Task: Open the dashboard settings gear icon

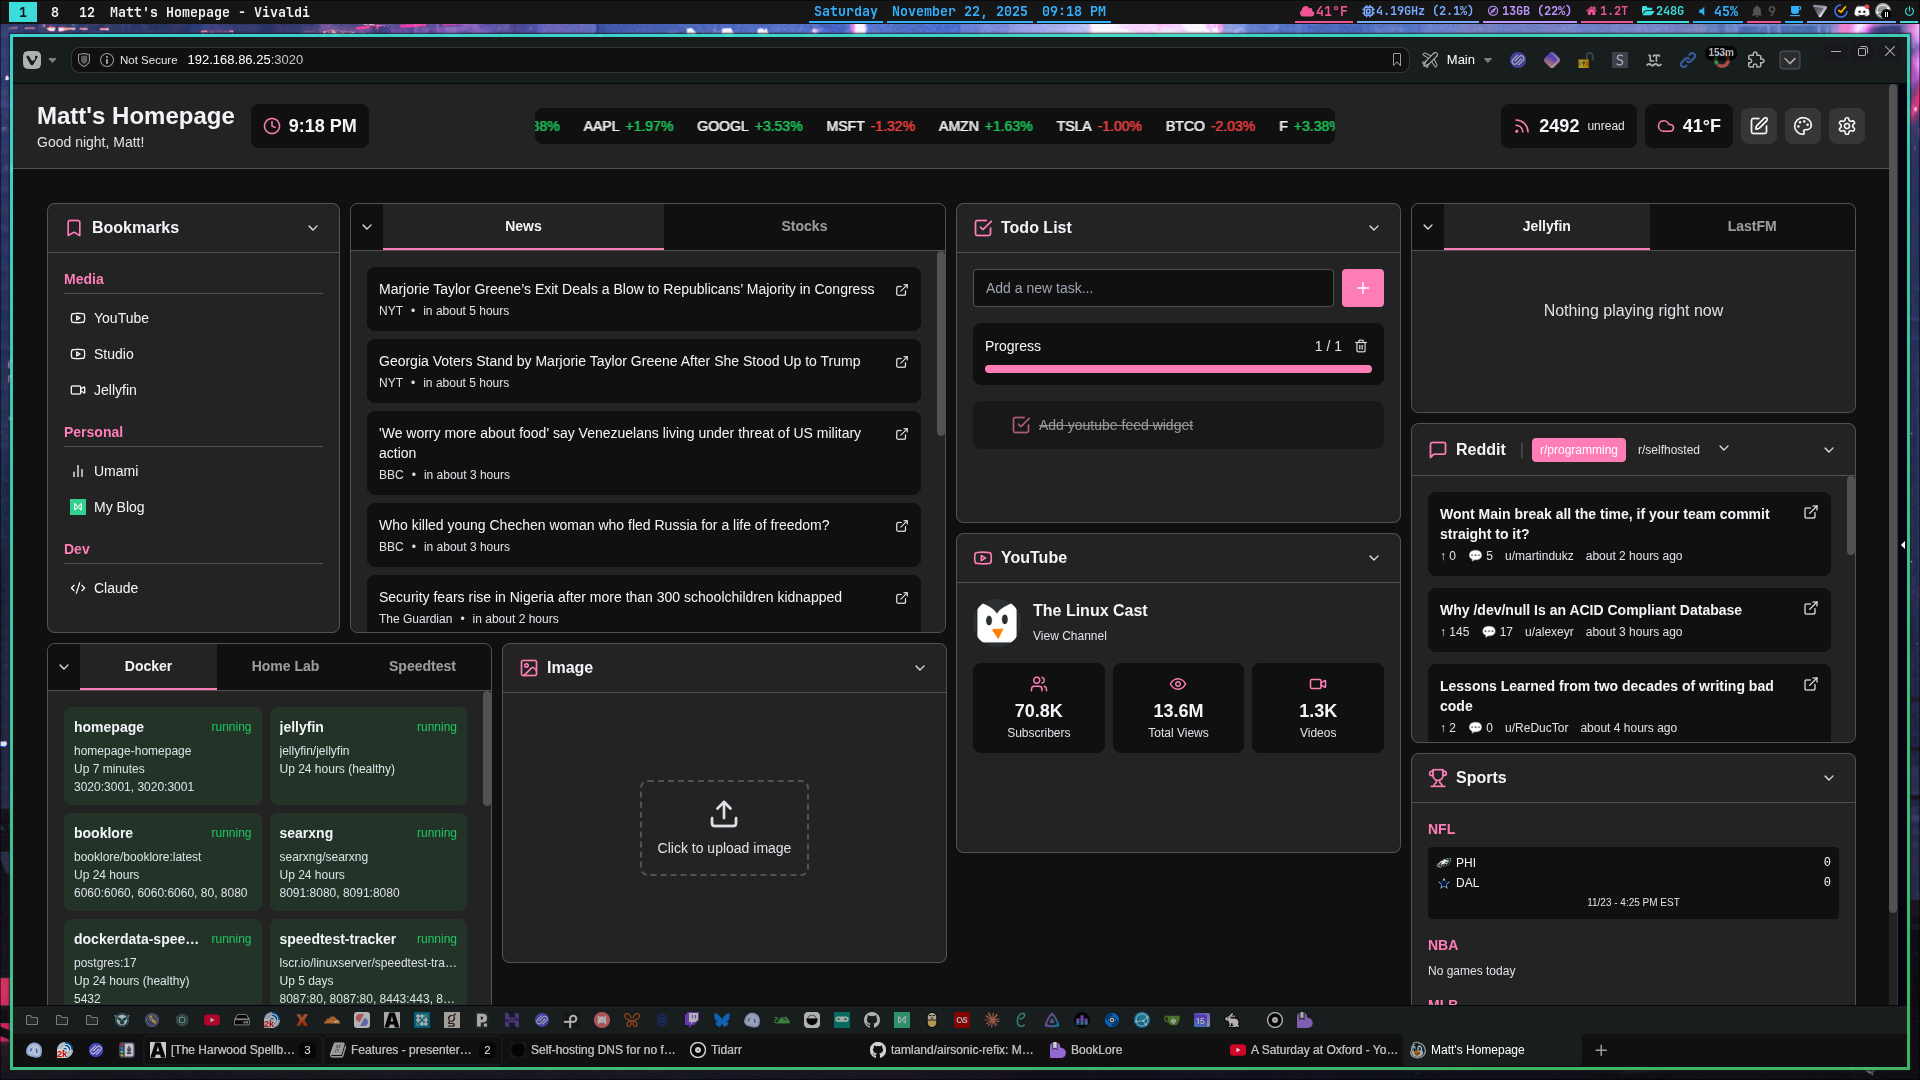Action: pyautogui.click(x=1847, y=126)
